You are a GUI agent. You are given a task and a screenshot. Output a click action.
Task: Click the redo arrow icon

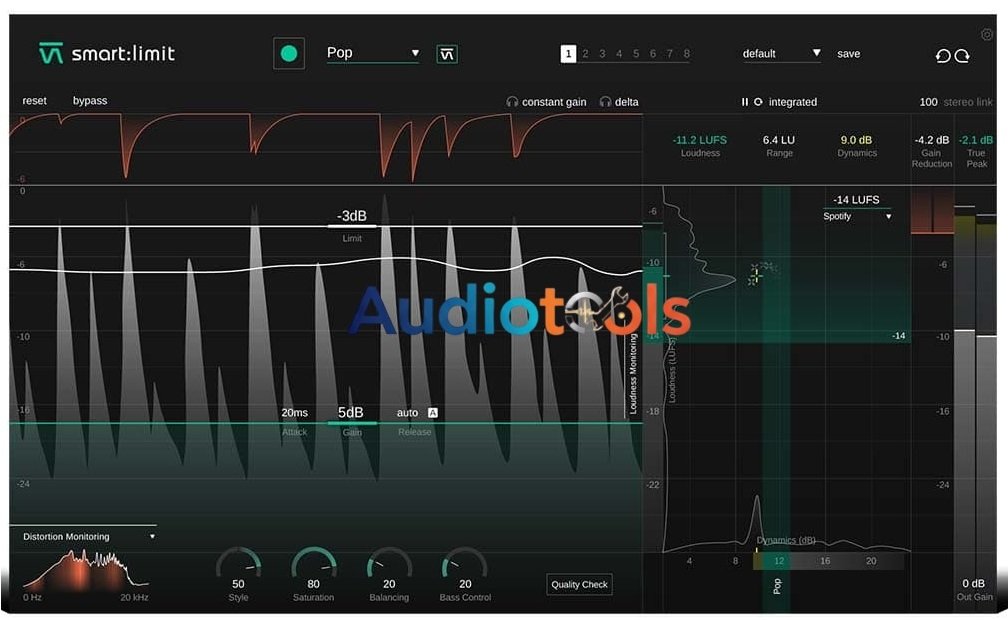pyautogui.click(x=962, y=56)
